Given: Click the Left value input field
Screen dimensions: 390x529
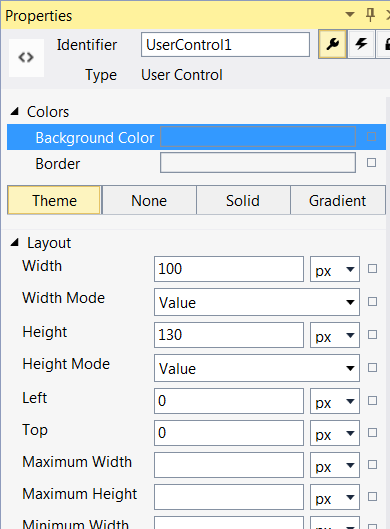Looking at the screenshot, I should click(229, 401).
